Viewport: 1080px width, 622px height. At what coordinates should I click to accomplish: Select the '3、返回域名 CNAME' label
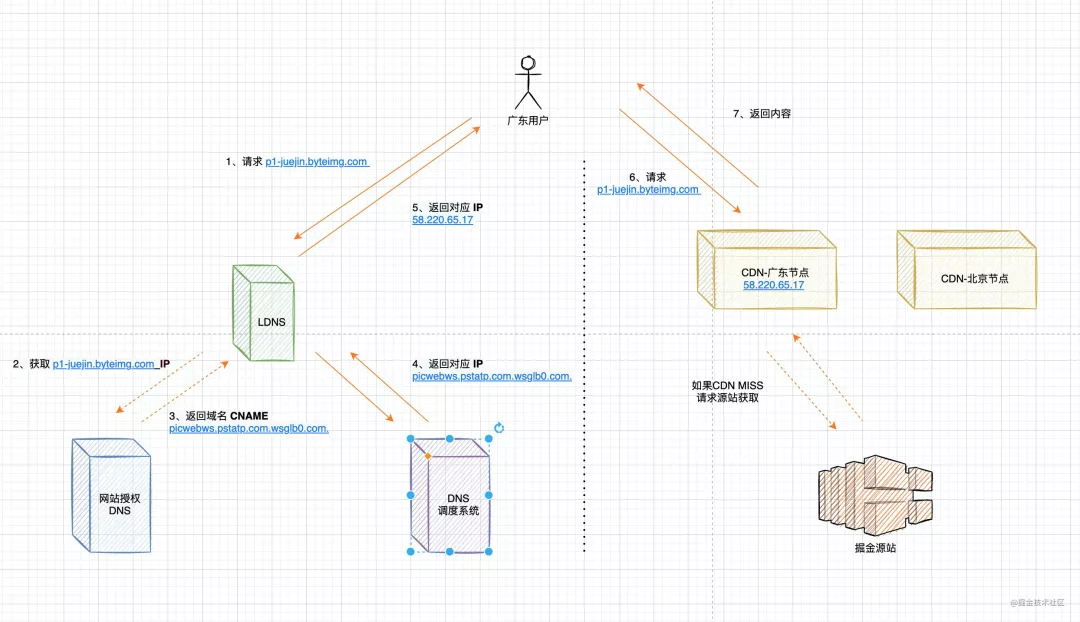[218, 416]
